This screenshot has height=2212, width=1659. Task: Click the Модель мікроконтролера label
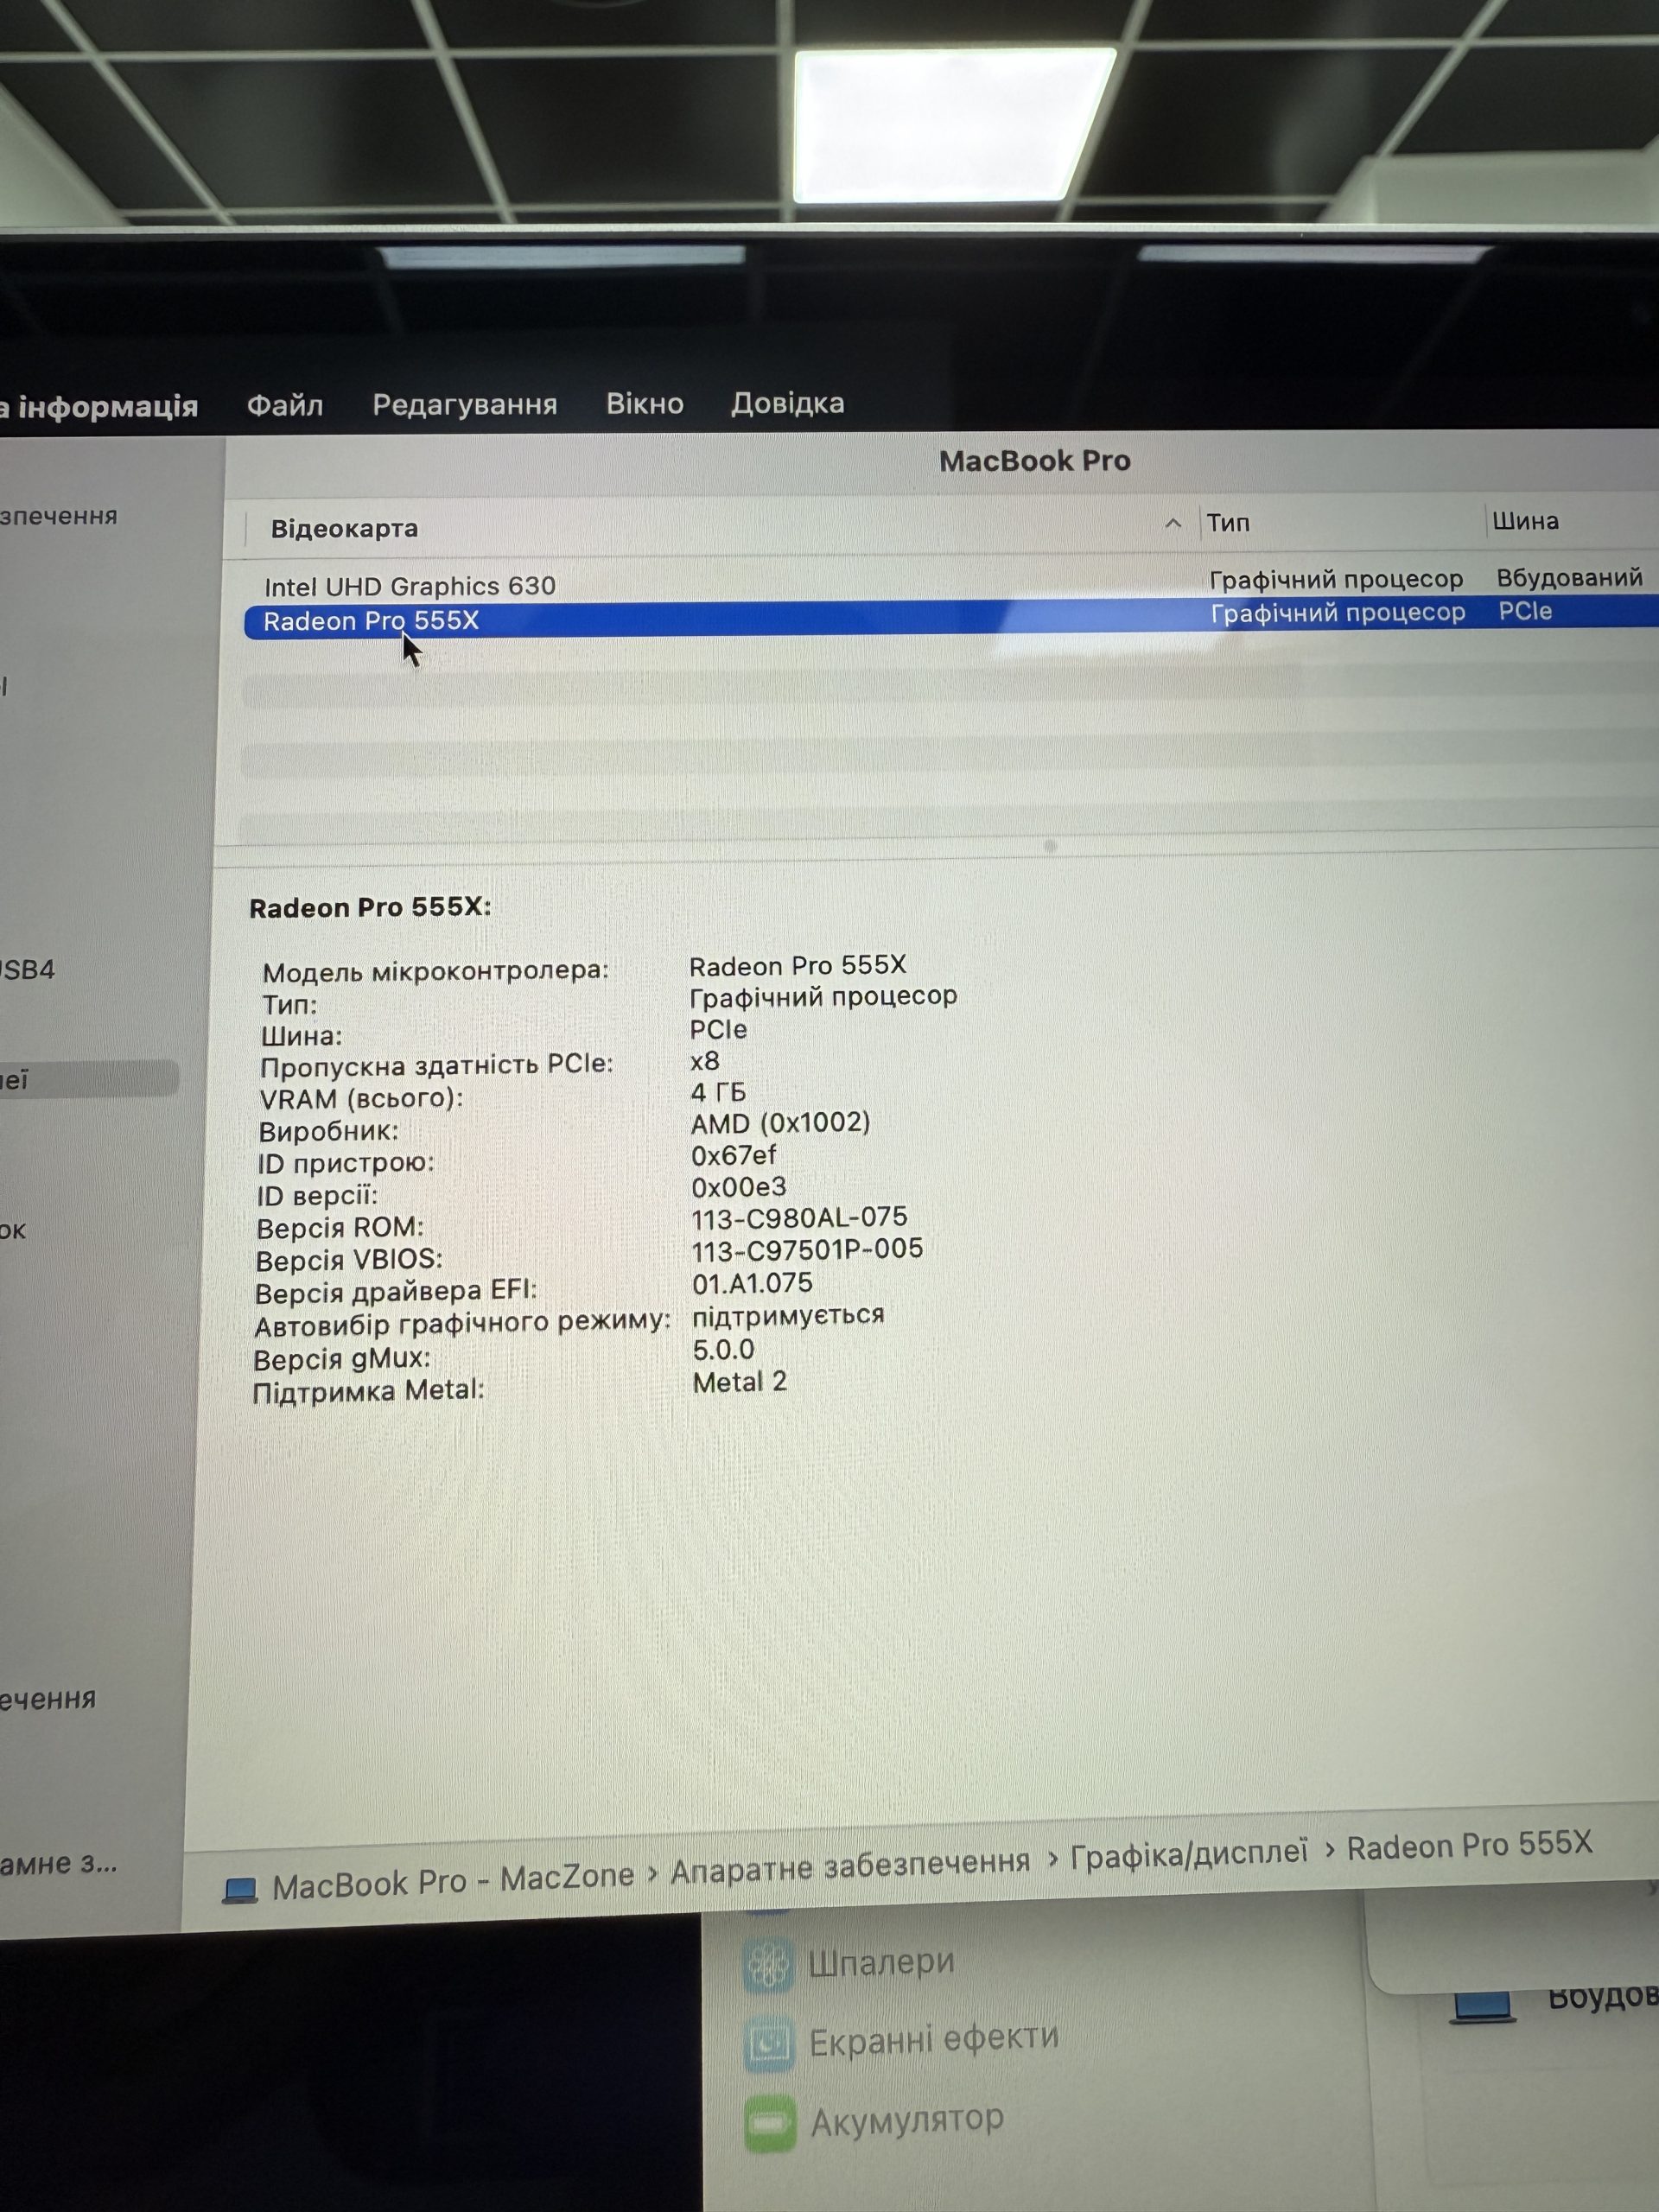[x=436, y=970]
